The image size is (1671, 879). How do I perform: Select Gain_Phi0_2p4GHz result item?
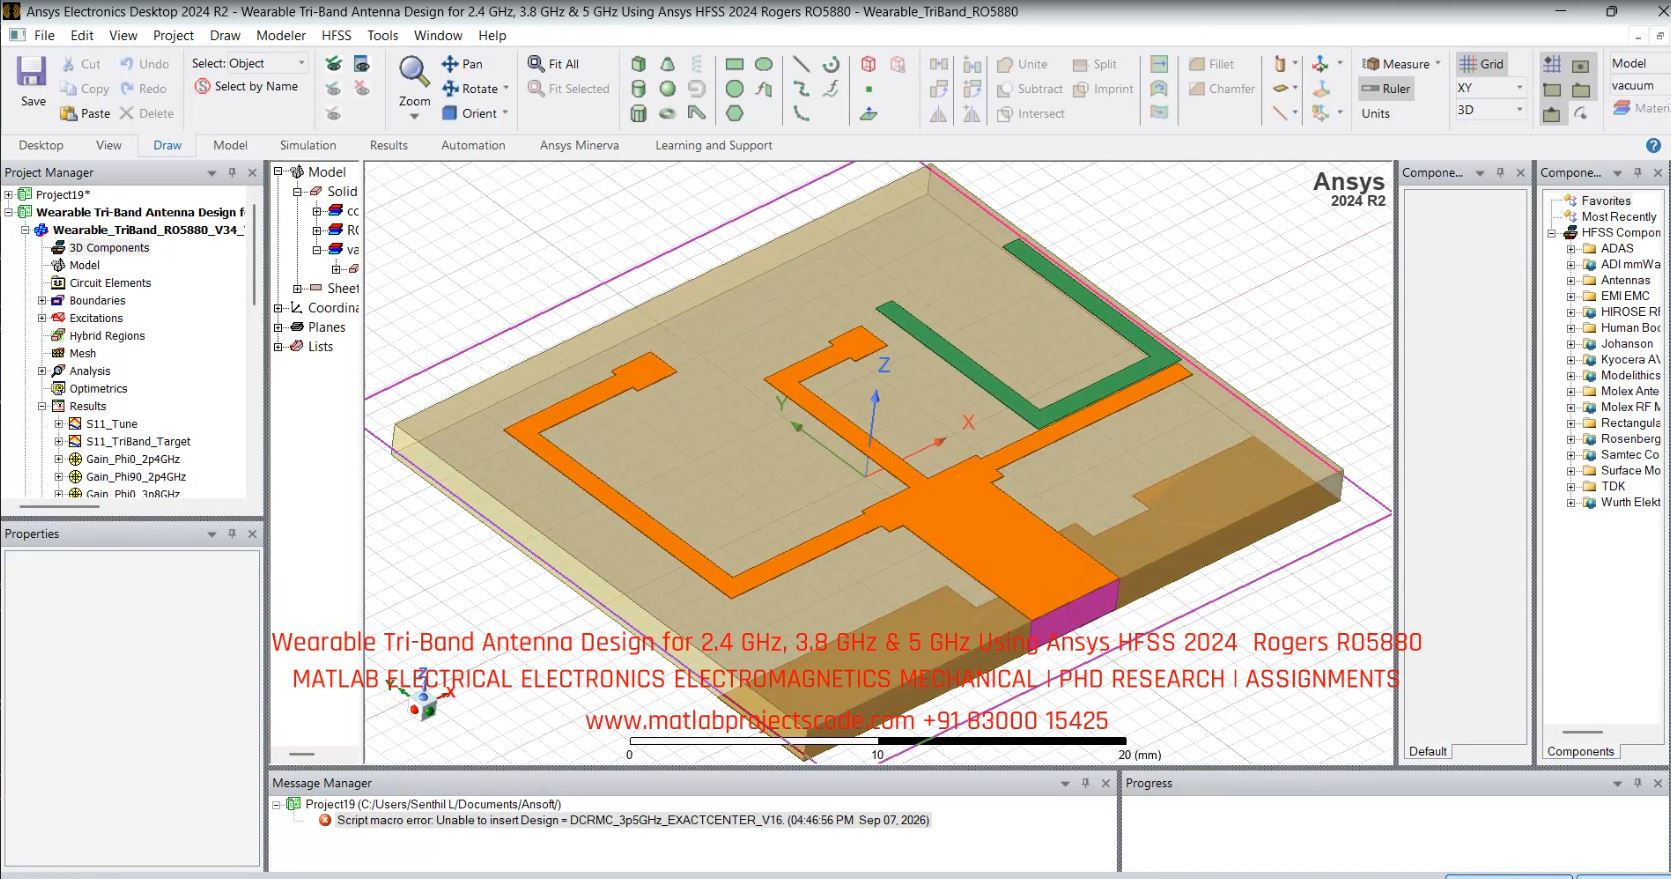click(135, 459)
